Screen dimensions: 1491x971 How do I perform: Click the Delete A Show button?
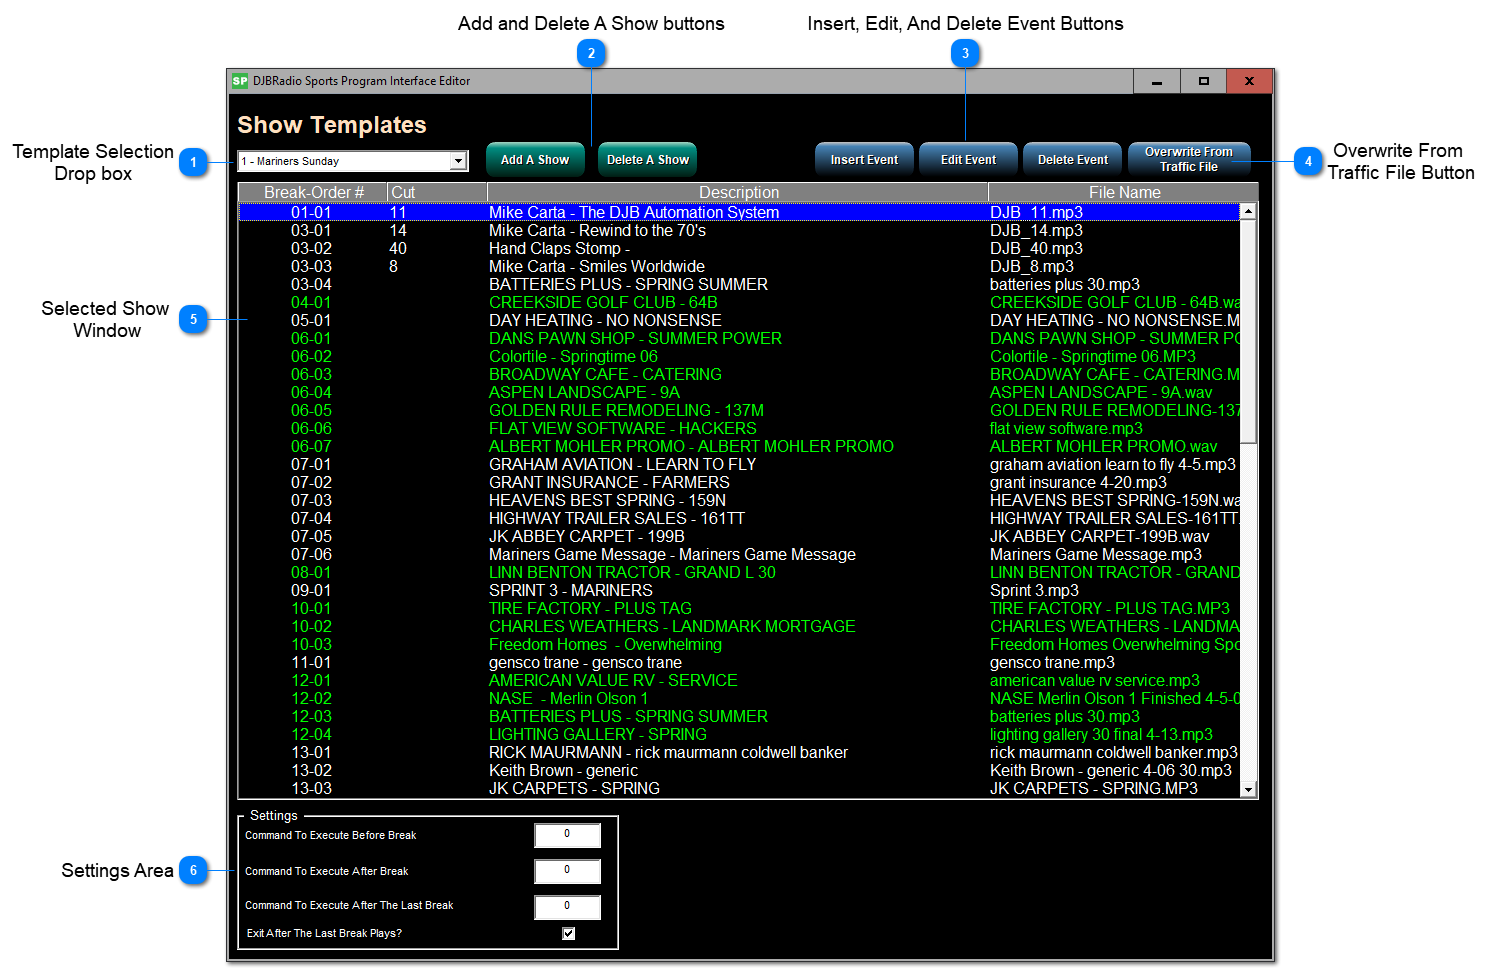coord(648,160)
